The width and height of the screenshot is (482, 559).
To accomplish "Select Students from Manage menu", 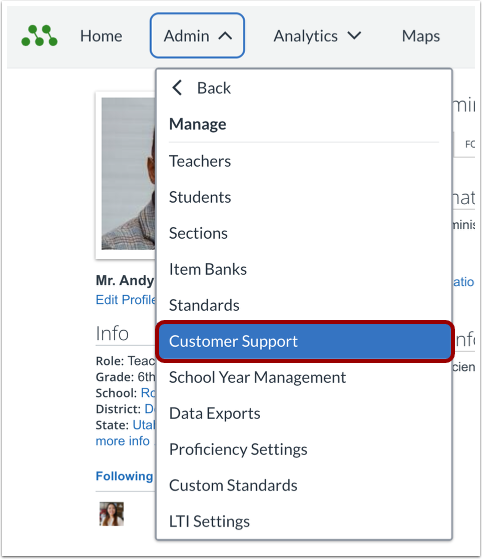I will 304,197.
